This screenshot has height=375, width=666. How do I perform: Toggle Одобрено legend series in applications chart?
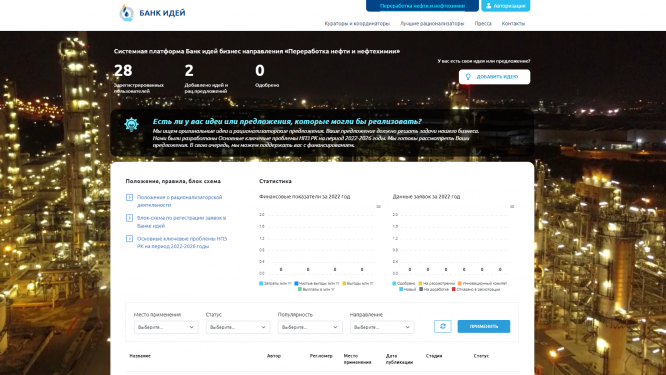tap(404, 283)
